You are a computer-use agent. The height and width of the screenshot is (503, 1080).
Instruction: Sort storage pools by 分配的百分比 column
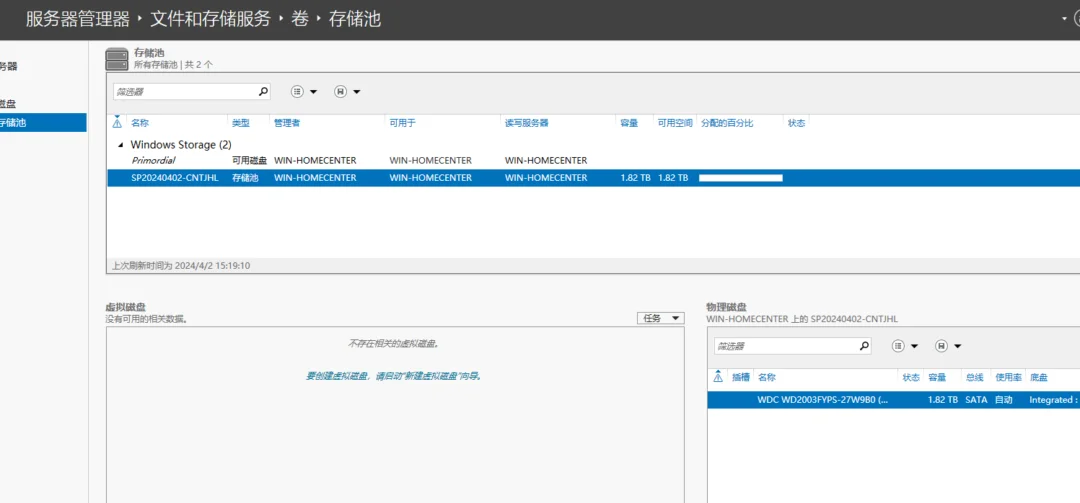pos(727,123)
